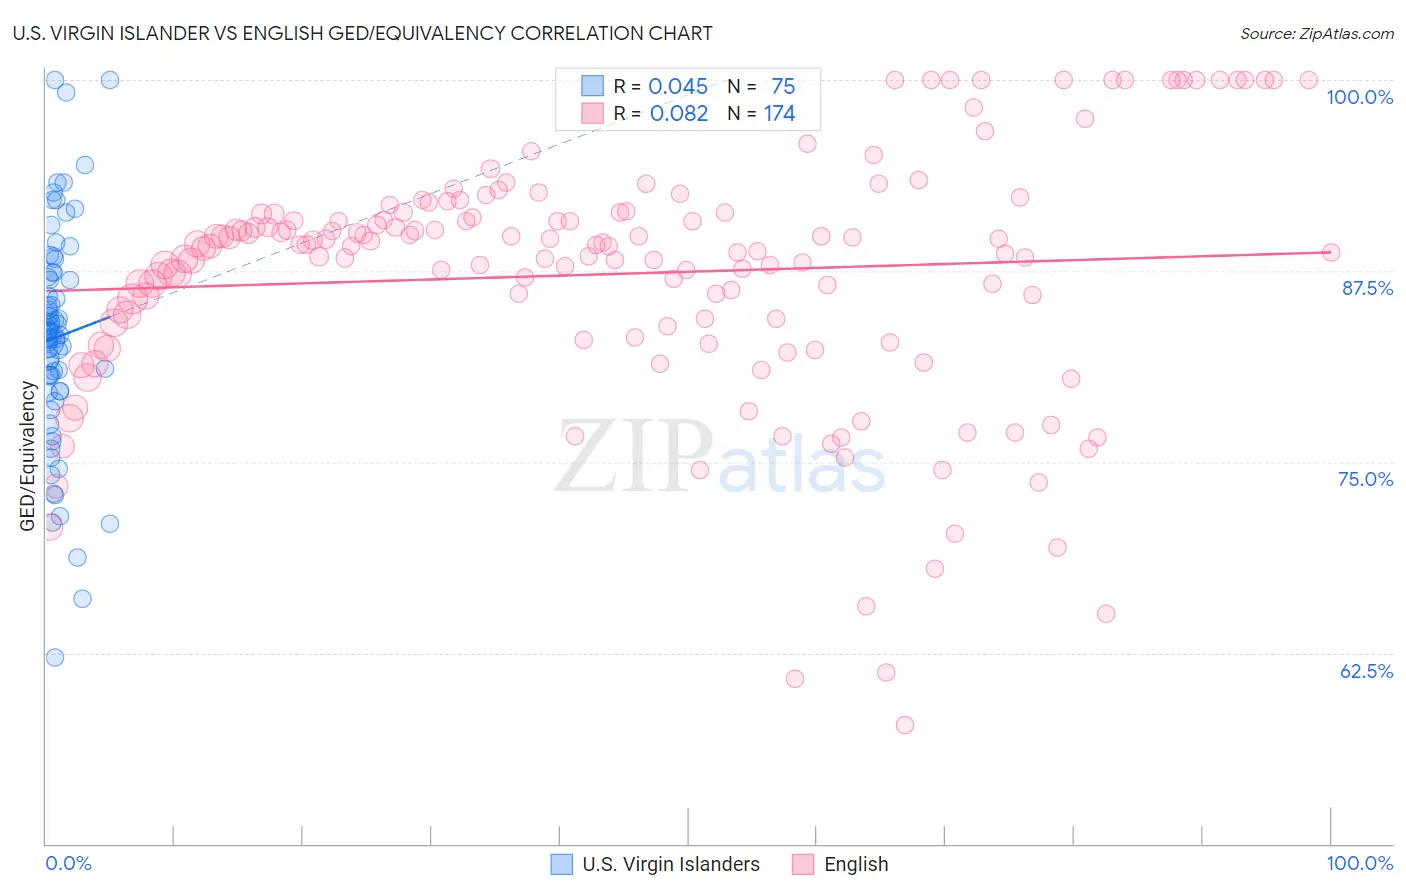Viewport: 1406px width, 892px height.
Task: Click the pink data point at far right of trend line
Action: tap(1330, 252)
